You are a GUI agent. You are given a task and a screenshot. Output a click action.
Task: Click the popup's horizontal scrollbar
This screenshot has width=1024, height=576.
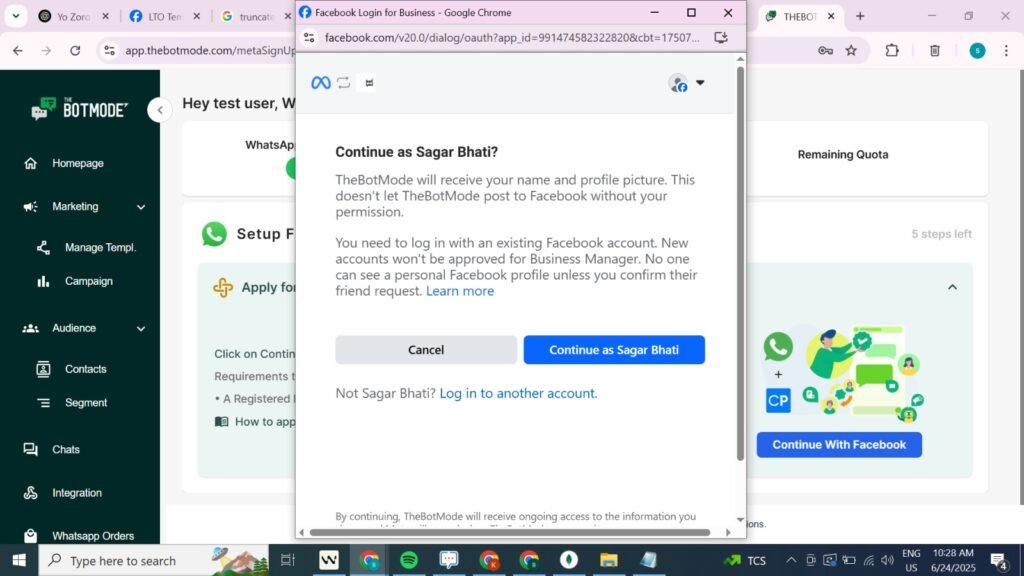[509, 532]
